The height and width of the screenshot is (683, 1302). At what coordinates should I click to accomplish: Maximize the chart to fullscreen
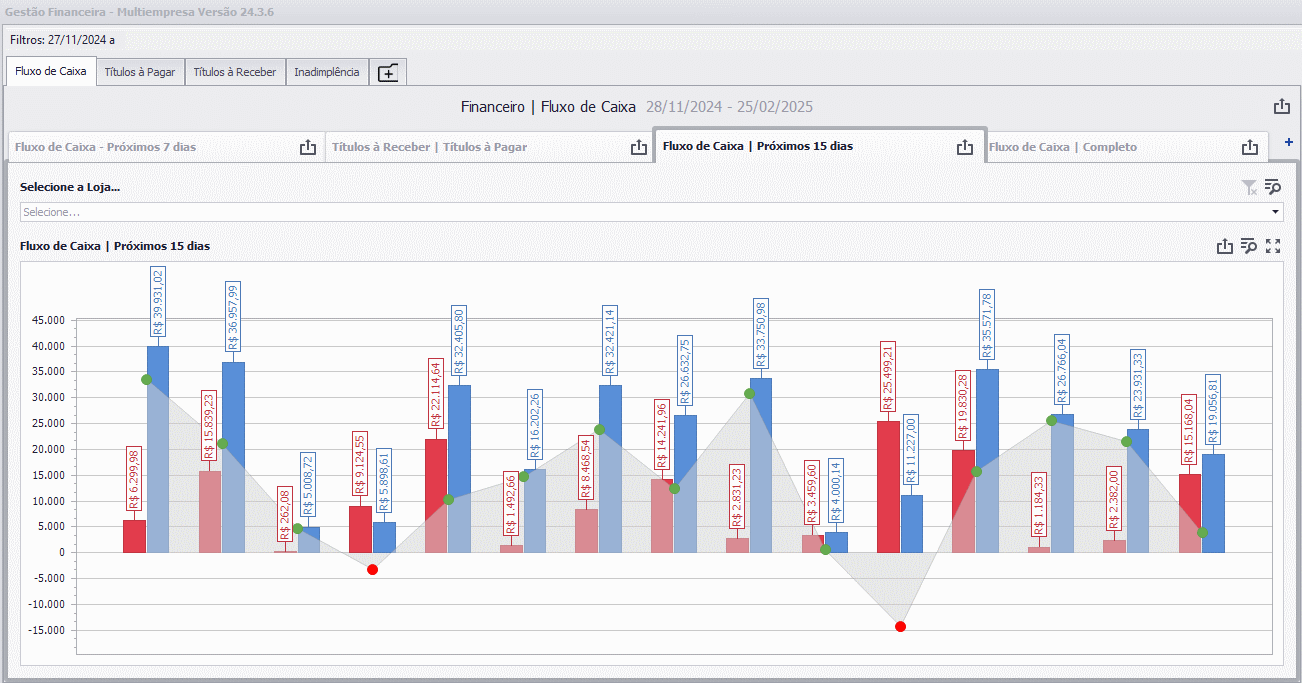[1273, 246]
